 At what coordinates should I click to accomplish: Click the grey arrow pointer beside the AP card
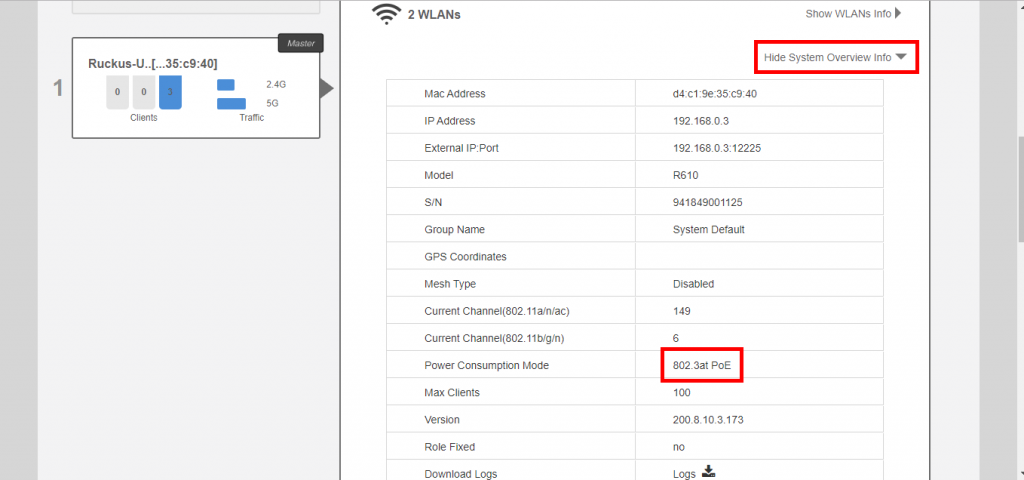[326, 89]
